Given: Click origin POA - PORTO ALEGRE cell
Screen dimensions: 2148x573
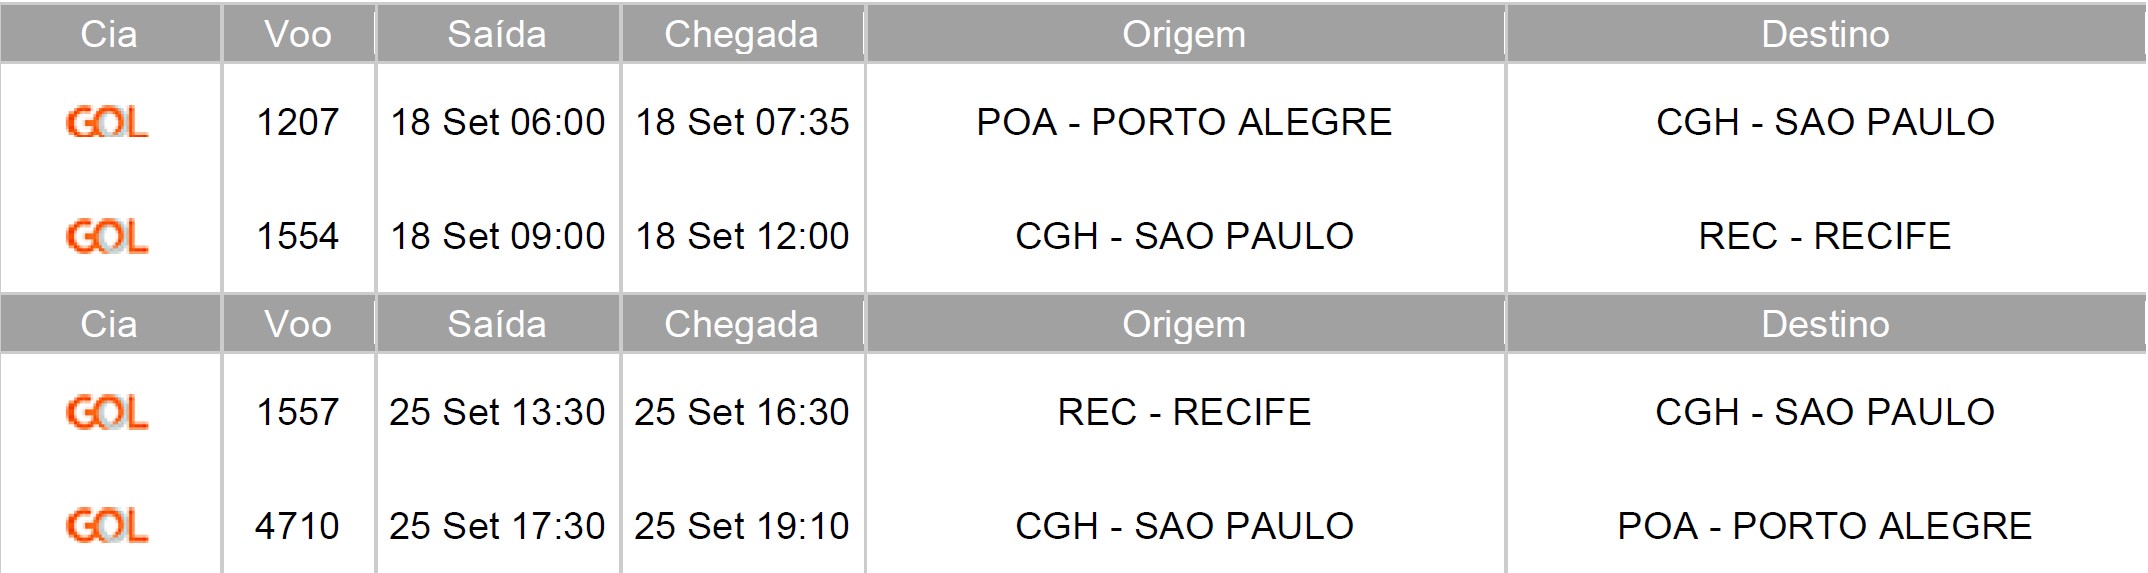Looking at the screenshot, I should pos(1185,122).
